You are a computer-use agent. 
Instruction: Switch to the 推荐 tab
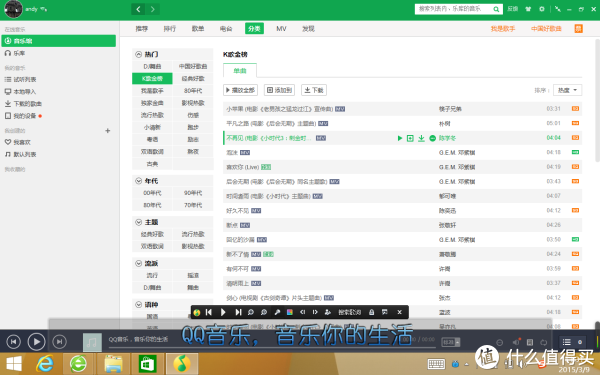coord(142,29)
